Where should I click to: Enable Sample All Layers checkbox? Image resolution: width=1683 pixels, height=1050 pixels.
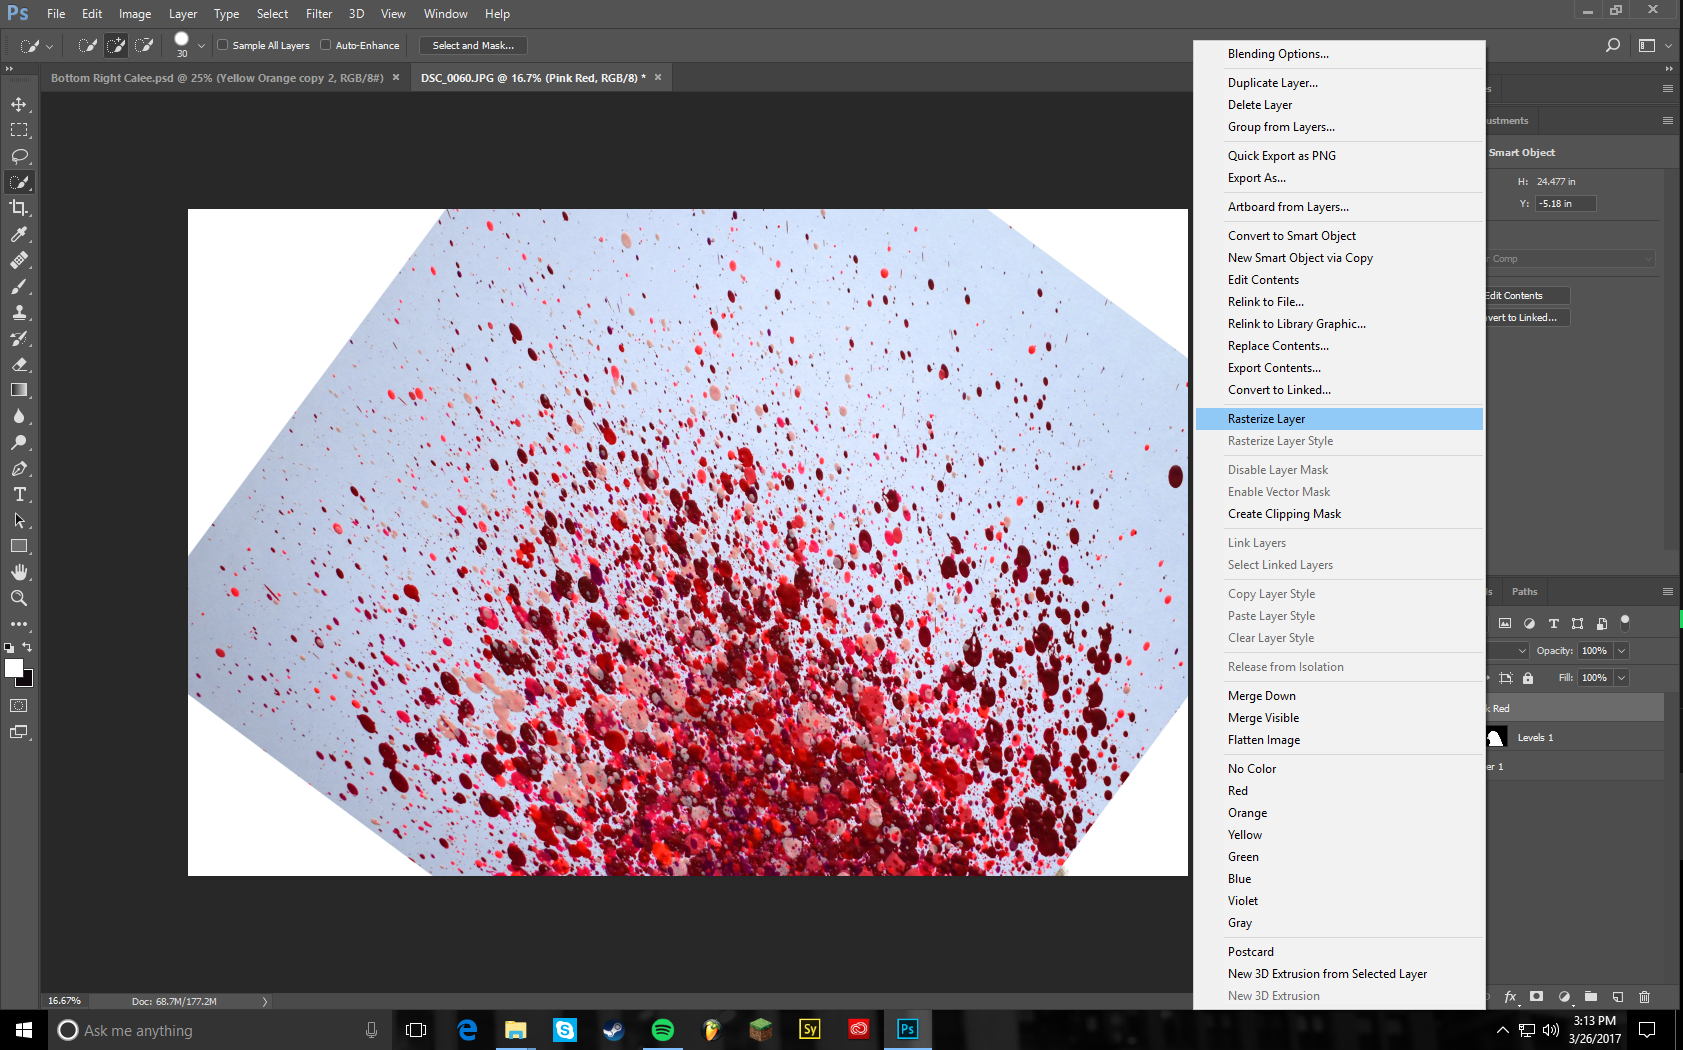223,45
